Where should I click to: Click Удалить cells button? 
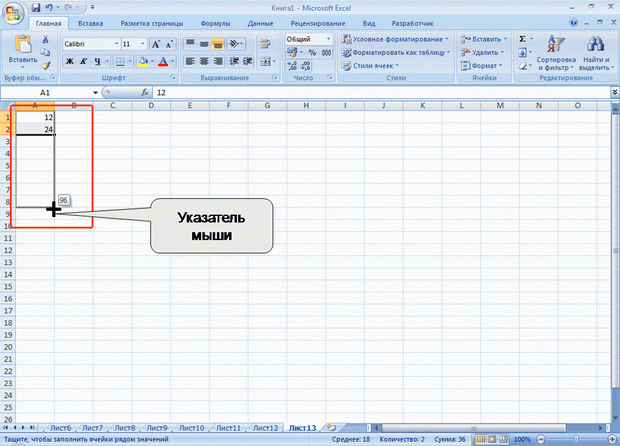(482, 52)
